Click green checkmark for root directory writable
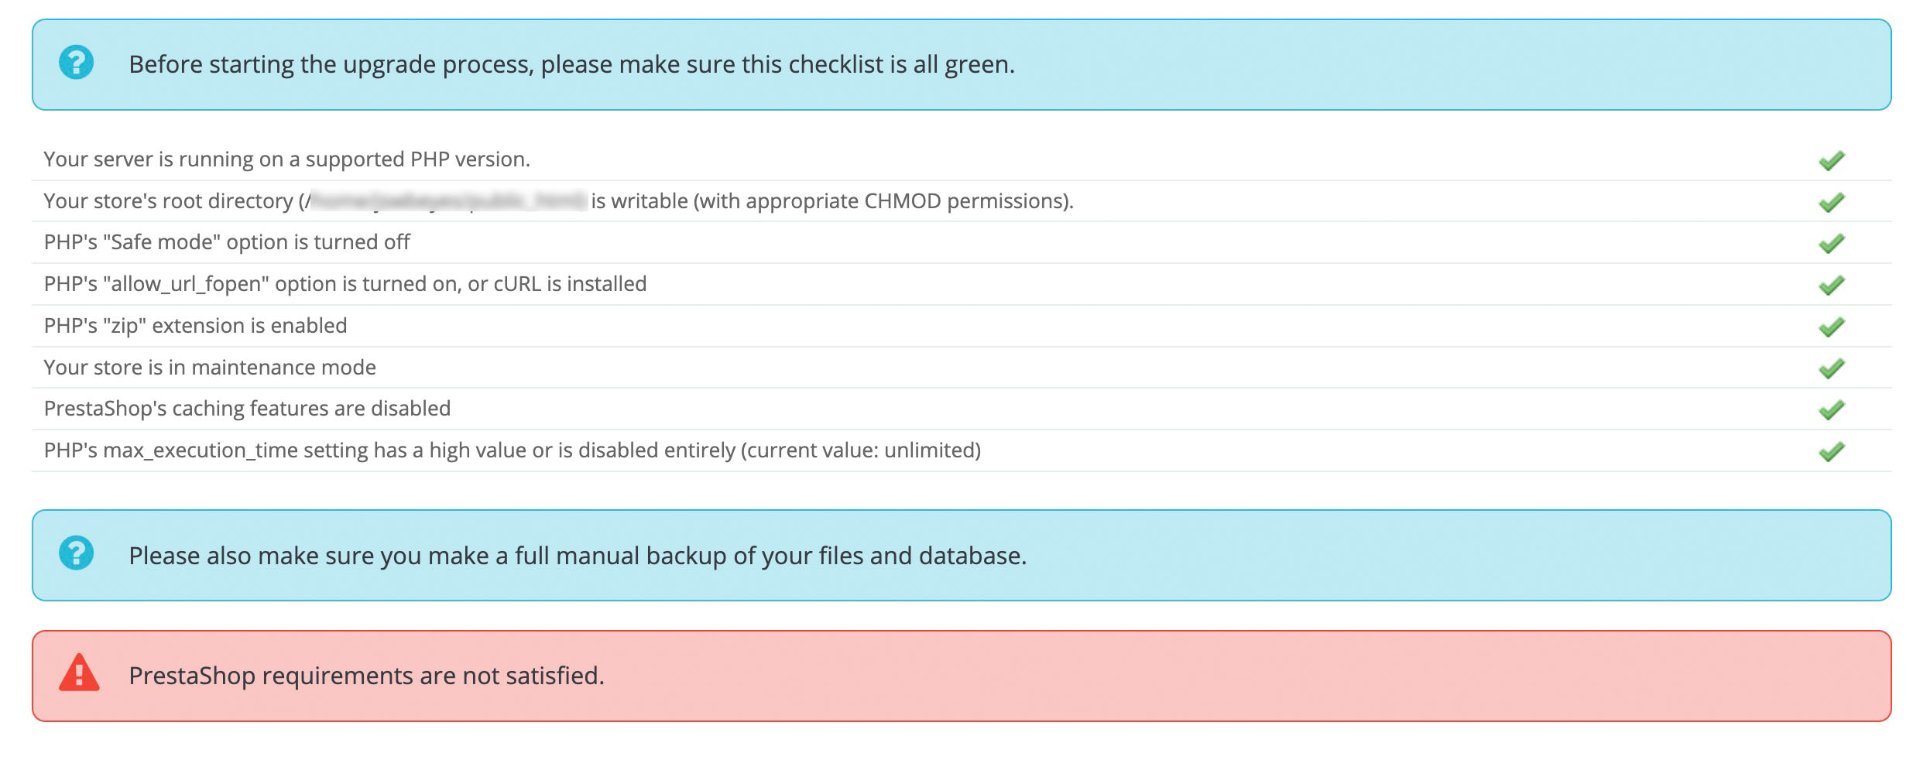This screenshot has width=1920, height=760. [x=1831, y=202]
